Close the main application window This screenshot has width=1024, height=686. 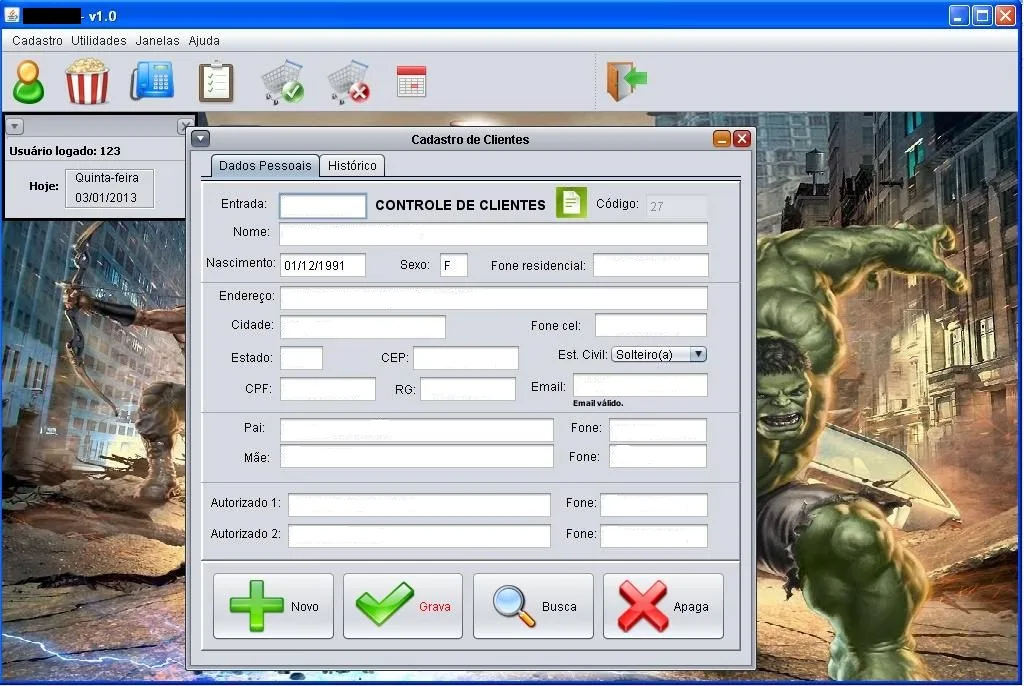(x=1005, y=15)
